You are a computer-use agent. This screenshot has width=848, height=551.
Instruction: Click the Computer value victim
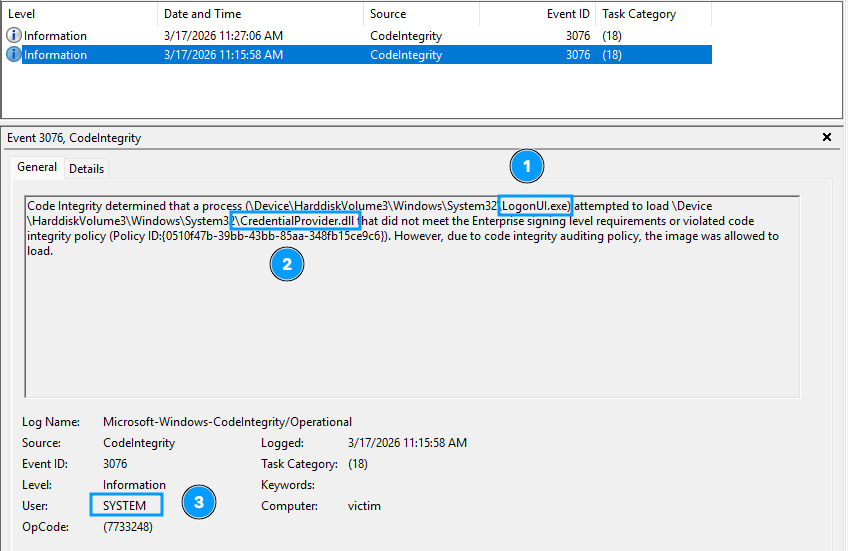364,506
